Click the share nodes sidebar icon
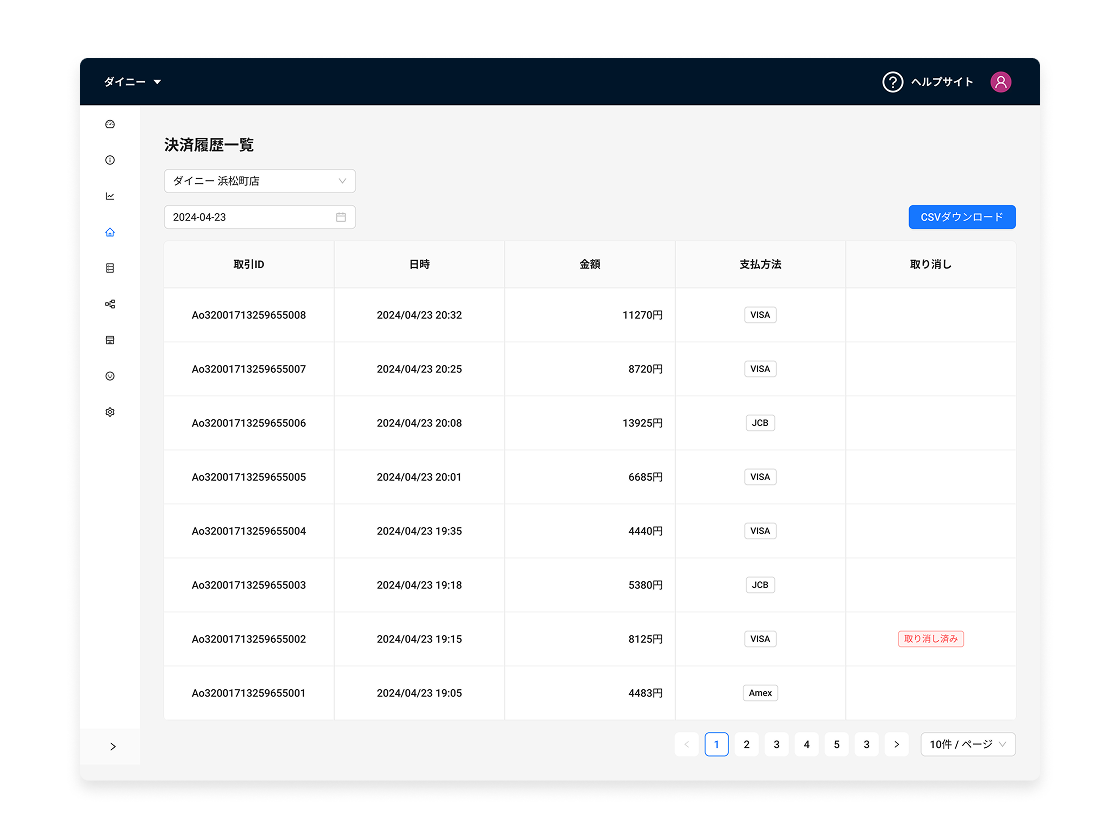 (110, 304)
